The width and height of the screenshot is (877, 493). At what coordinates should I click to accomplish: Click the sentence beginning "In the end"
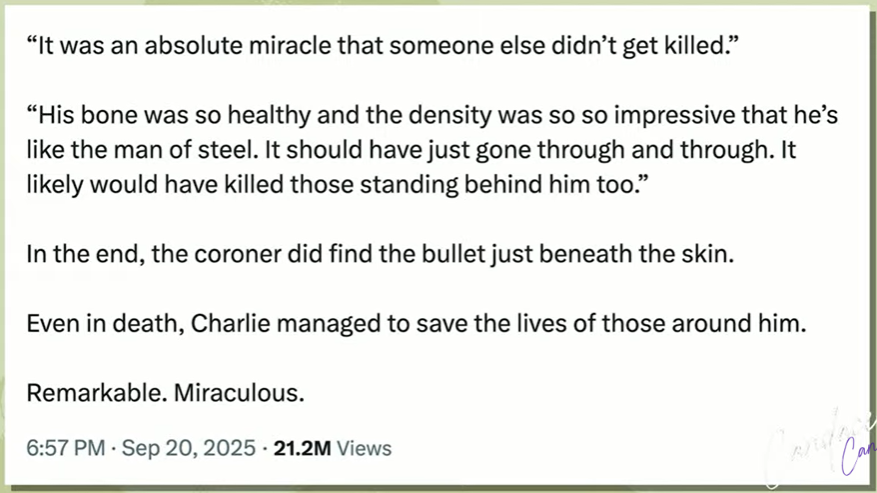[x=380, y=255]
